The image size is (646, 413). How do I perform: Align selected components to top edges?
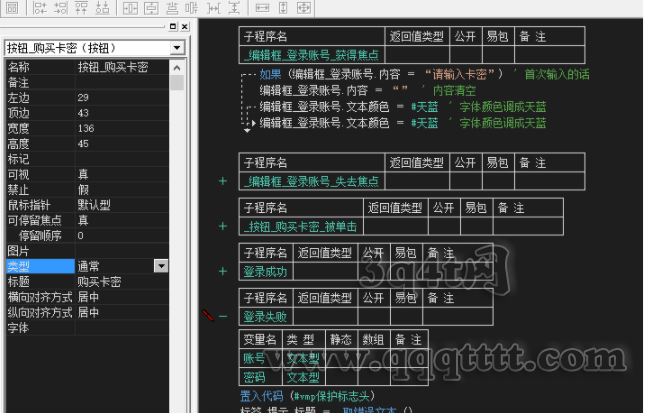pyautogui.click(x=81, y=7)
